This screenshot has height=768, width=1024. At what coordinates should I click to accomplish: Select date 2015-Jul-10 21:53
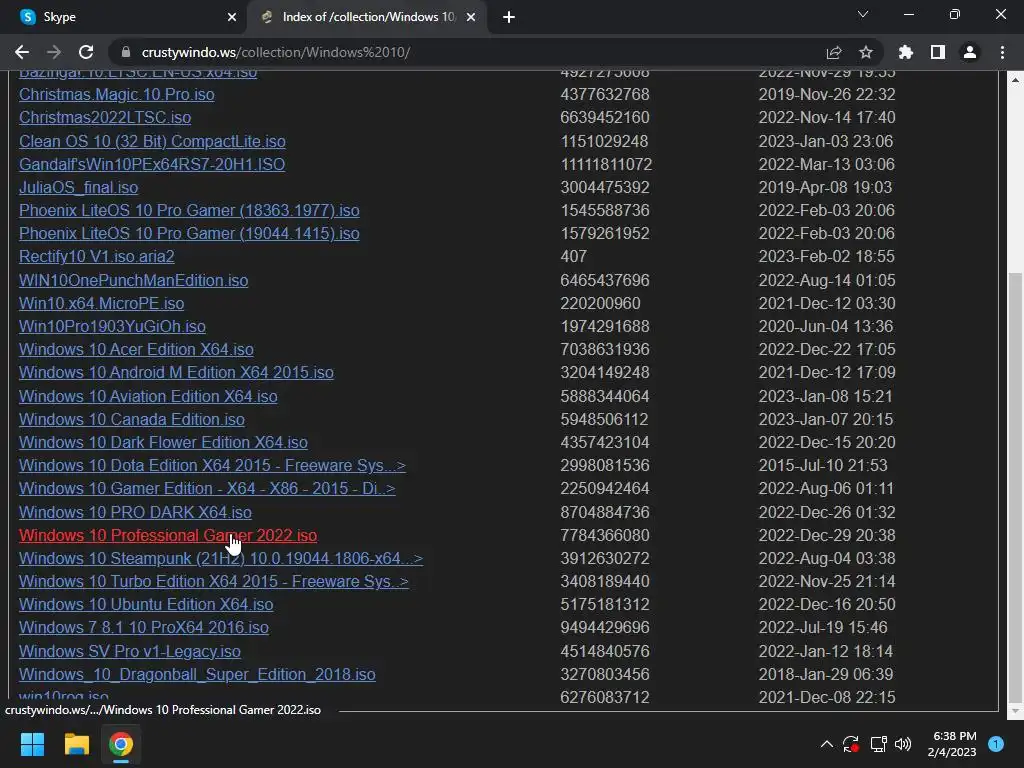point(823,466)
